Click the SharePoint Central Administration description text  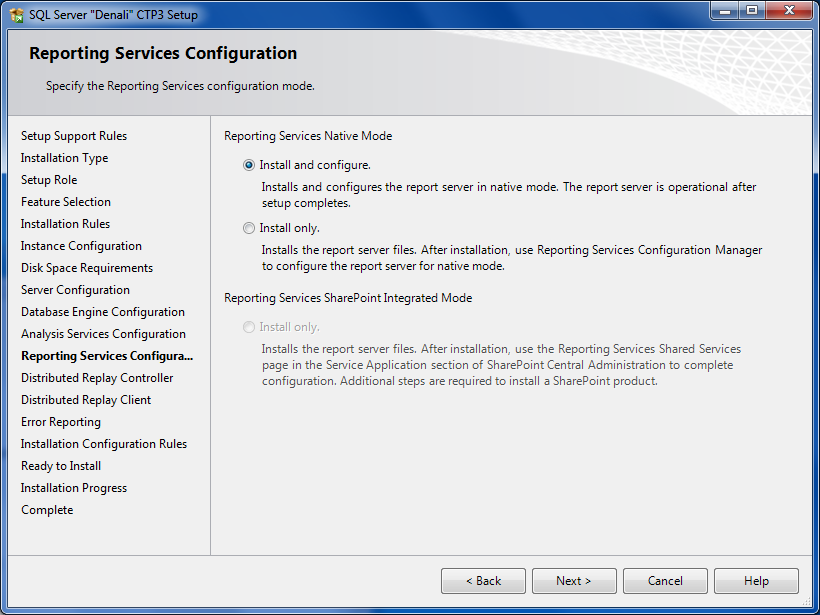coord(501,365)
